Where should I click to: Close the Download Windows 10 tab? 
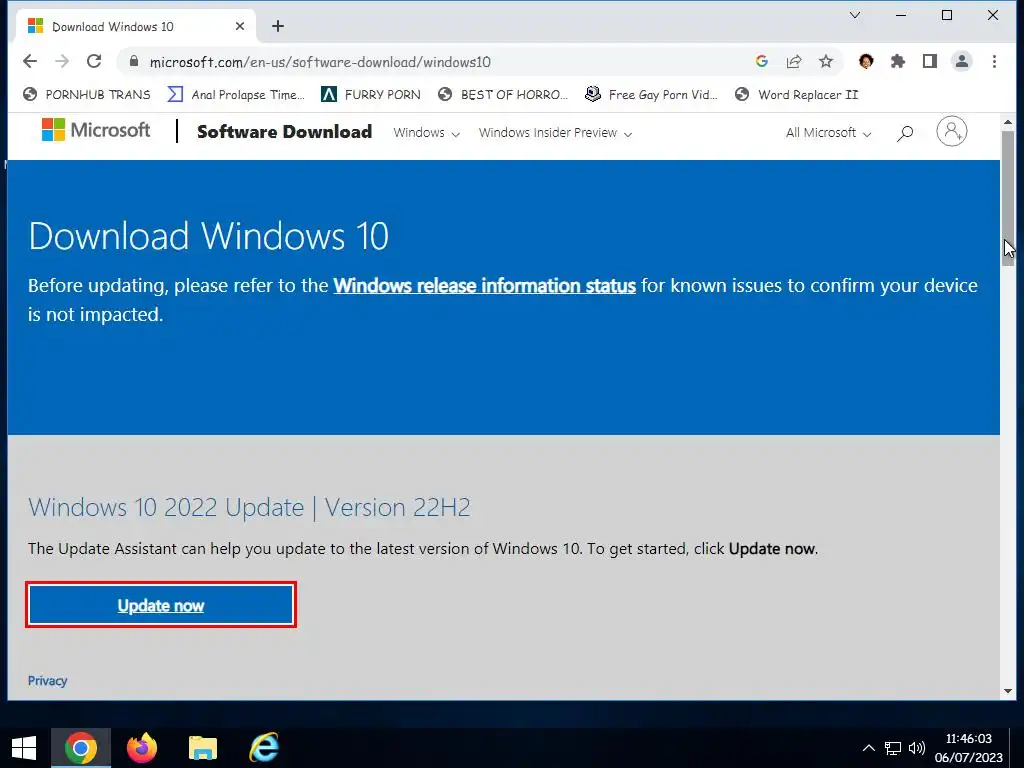tap(240, 26)
